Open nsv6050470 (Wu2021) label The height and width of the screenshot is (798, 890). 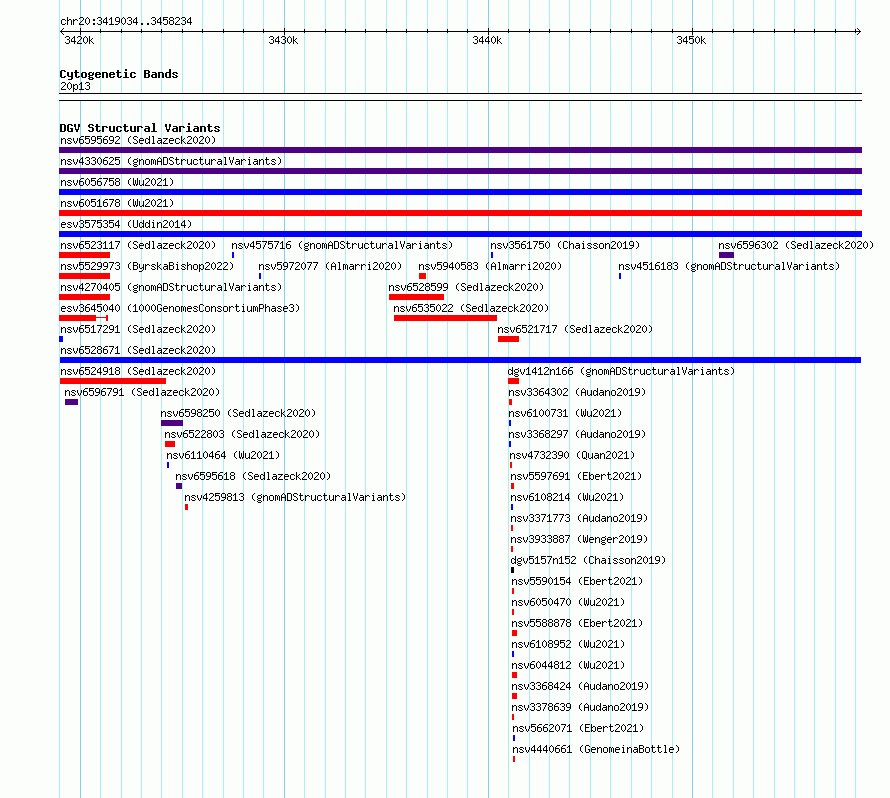tap(568, 602)
